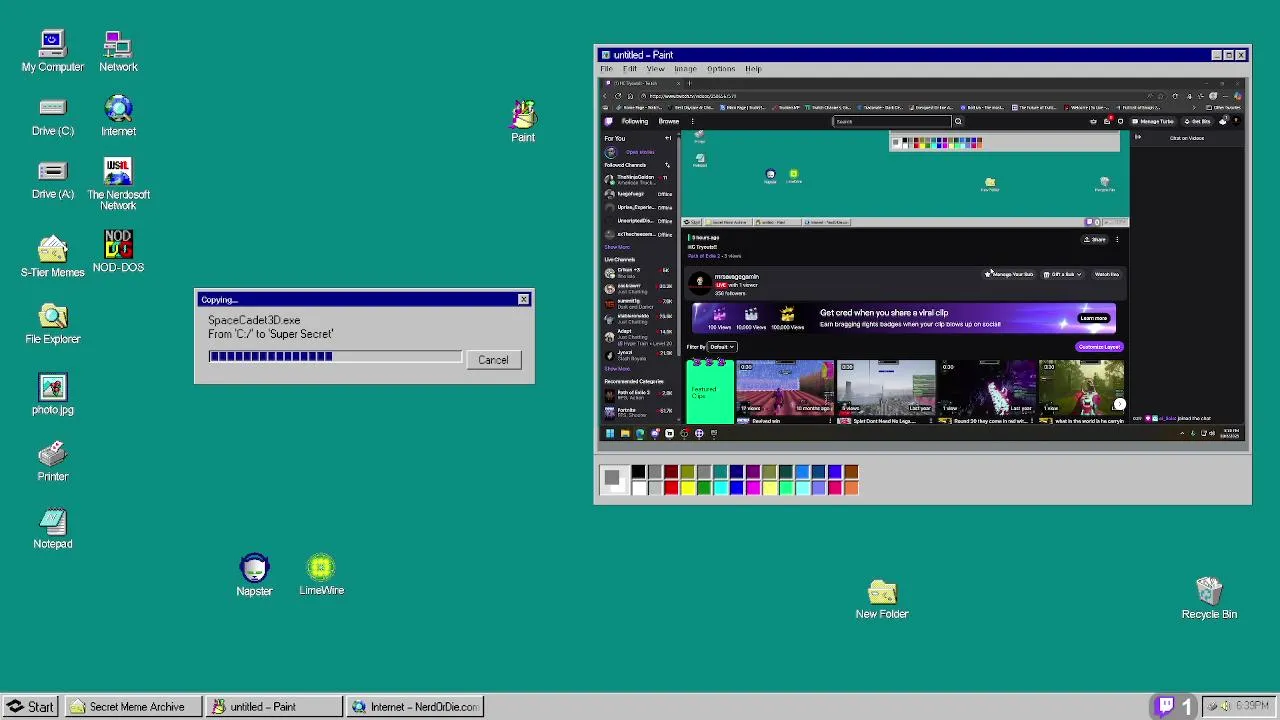Screen dimensions: 1280x720
Task: Pick the dark red maroon swatch
Action: 671,472
